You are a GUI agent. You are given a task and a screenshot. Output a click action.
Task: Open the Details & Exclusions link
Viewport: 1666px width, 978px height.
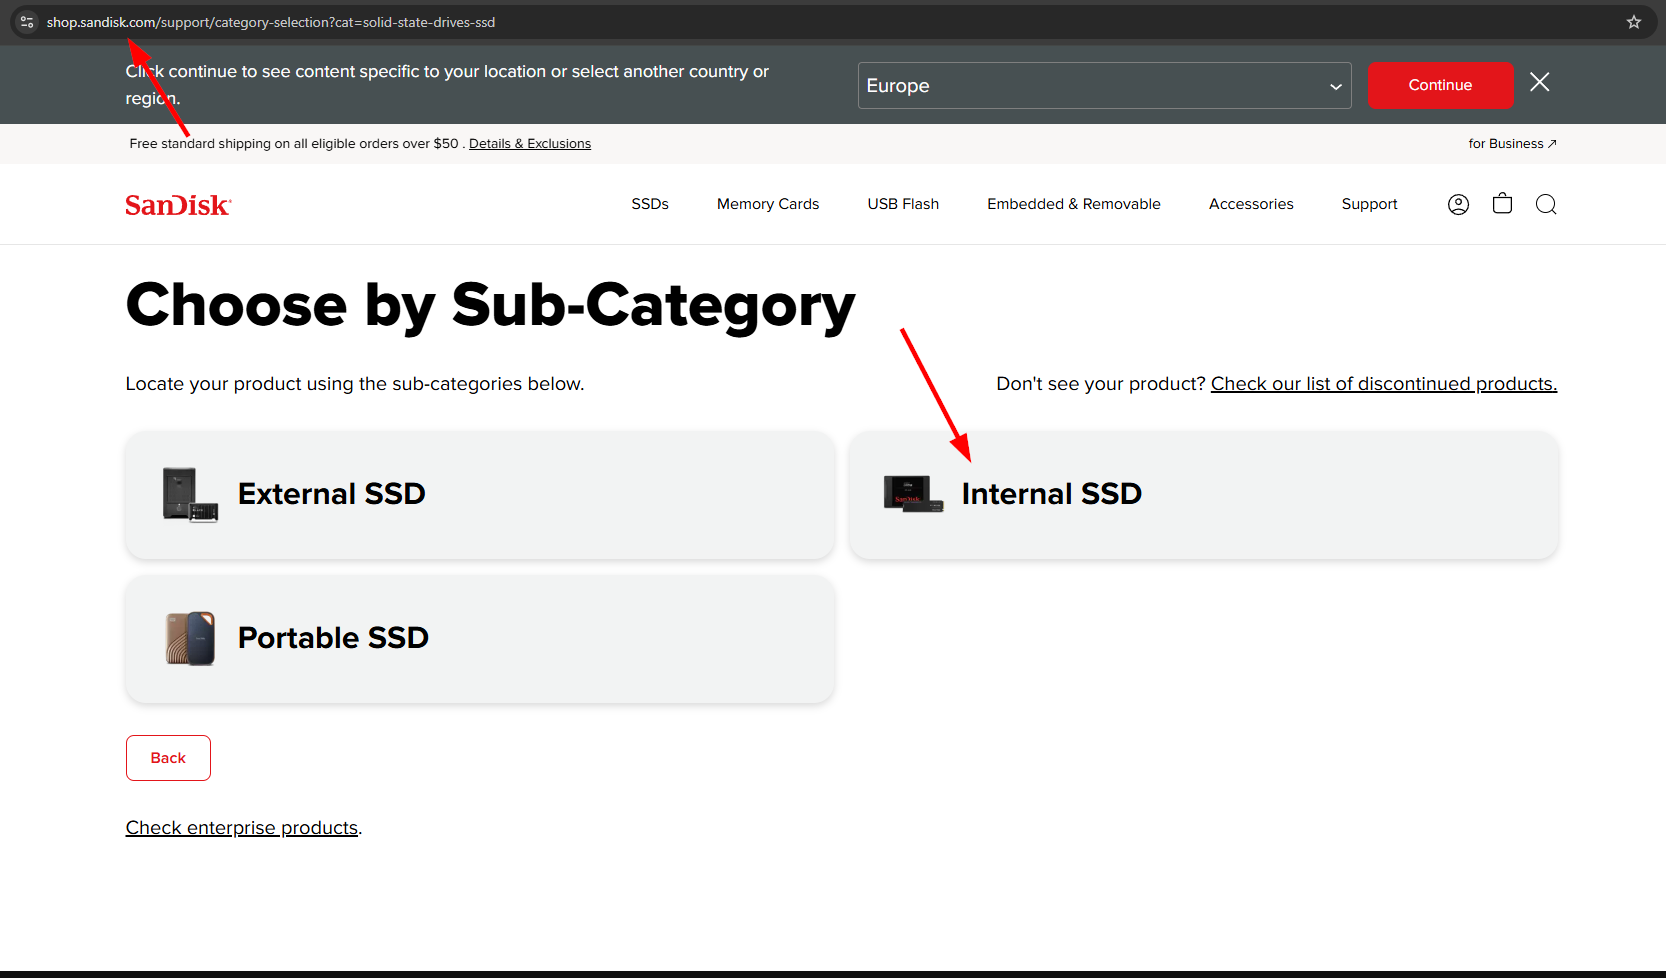tap(530, 144)
